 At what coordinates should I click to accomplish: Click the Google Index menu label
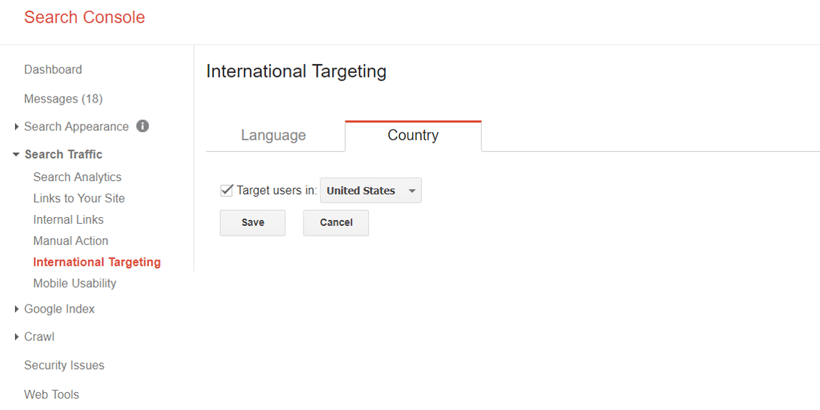tap(59, 309)
